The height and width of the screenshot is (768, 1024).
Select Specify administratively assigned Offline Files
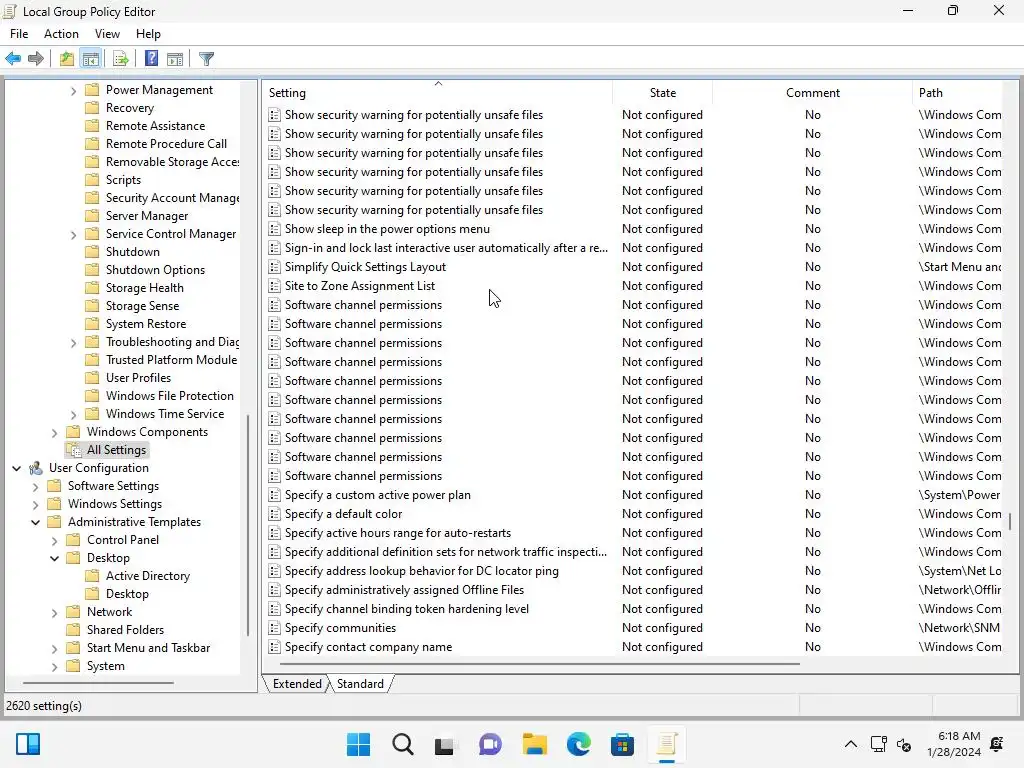[x=404, y=590]
